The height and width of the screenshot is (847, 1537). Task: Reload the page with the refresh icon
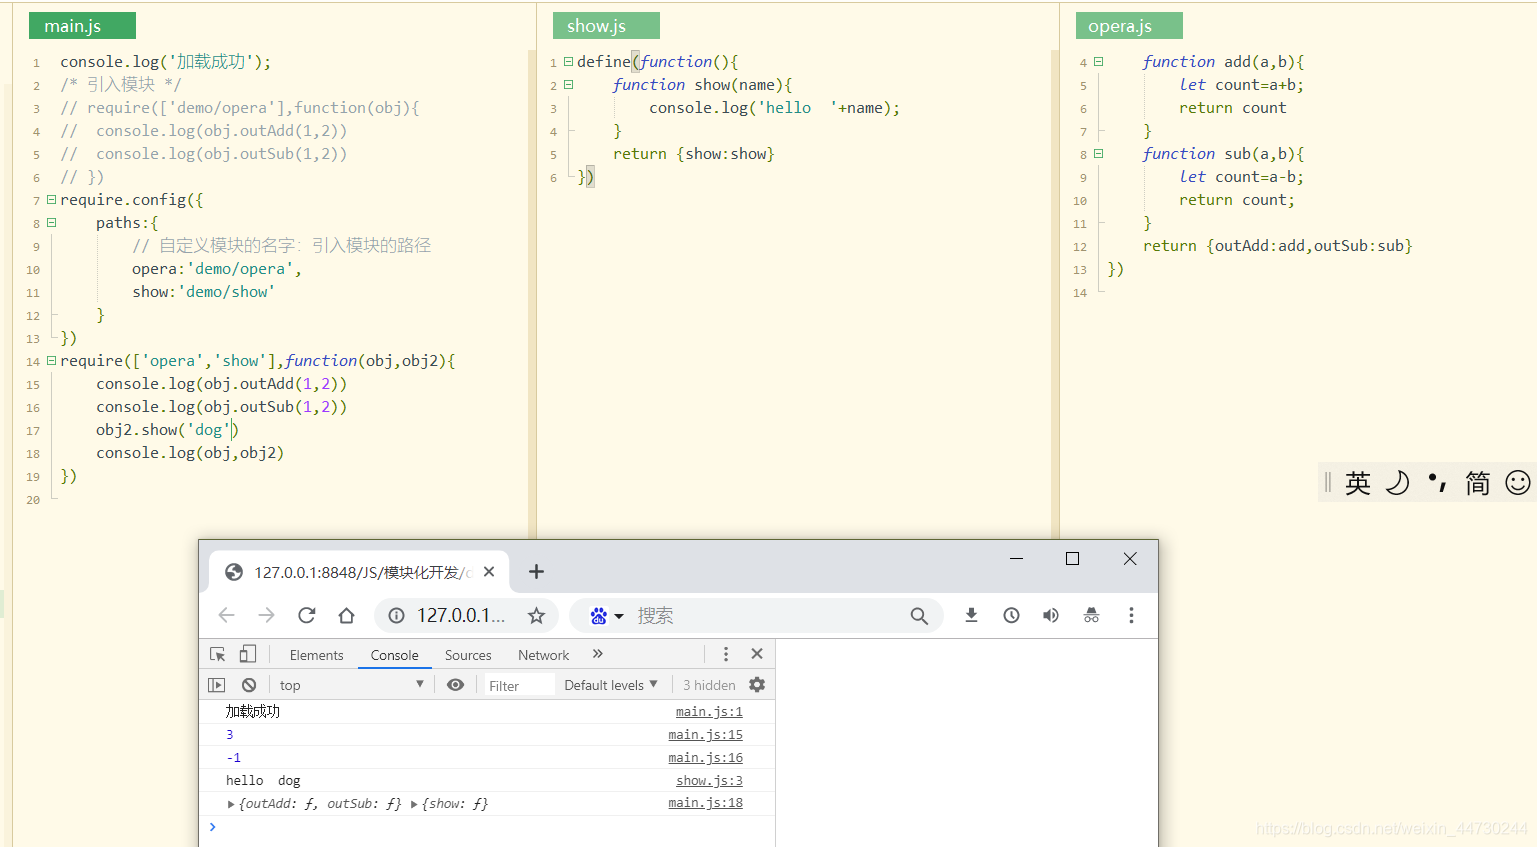tap(307, 615)
